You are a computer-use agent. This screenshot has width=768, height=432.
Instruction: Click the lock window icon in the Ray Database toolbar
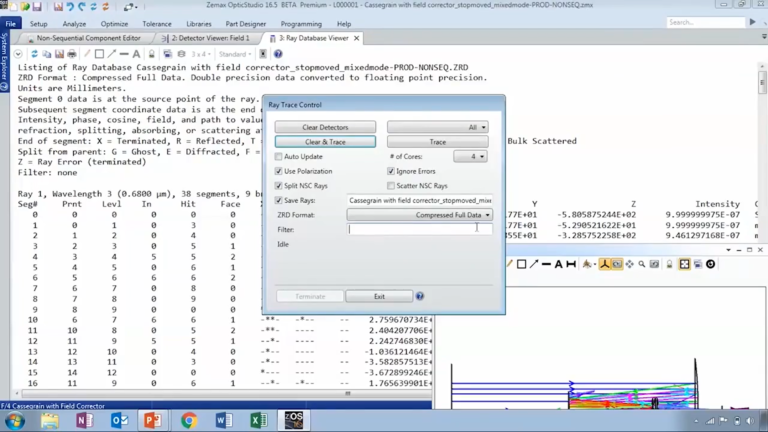point(152,54)
